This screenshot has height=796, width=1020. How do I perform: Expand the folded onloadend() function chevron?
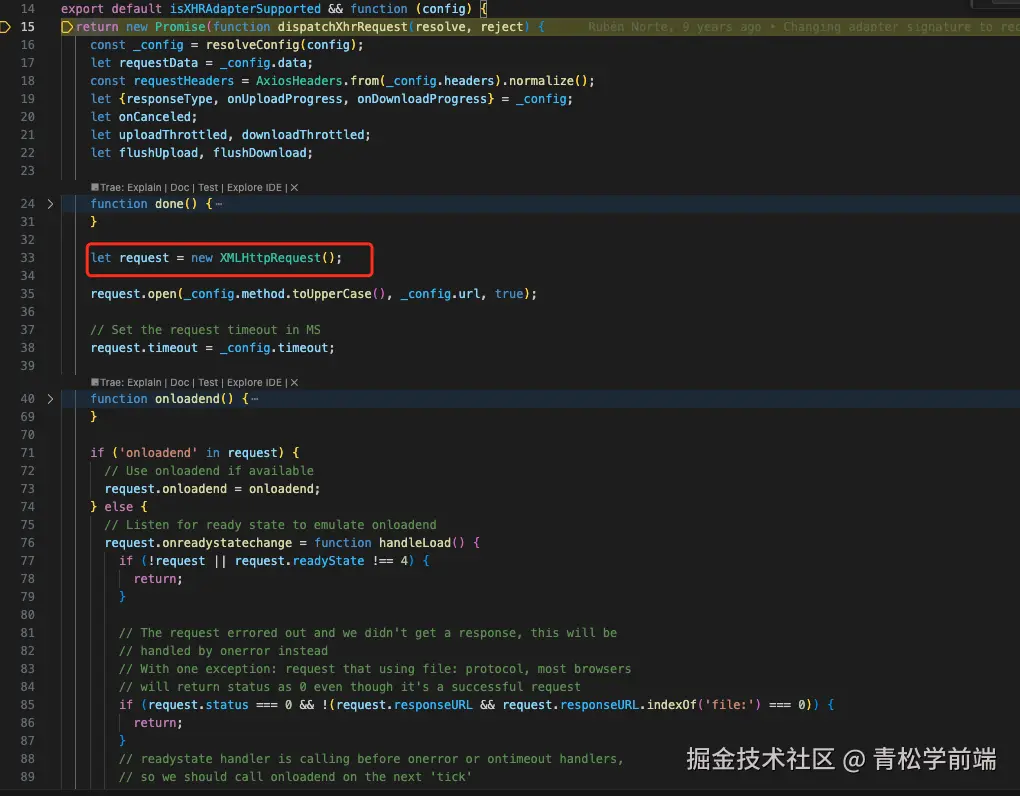pyautogui.click(x=50, y=399)
